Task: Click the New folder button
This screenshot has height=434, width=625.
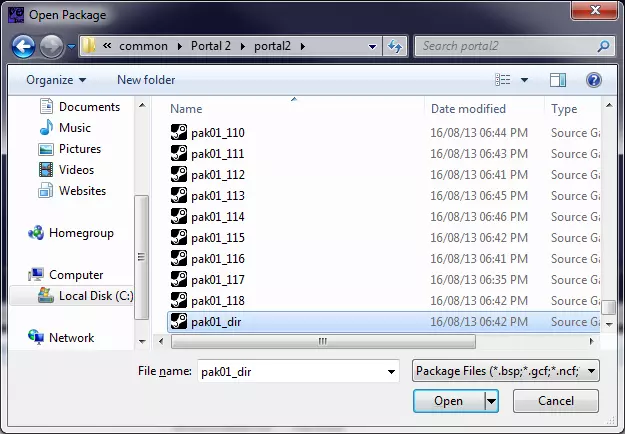Action: [146, 80]
